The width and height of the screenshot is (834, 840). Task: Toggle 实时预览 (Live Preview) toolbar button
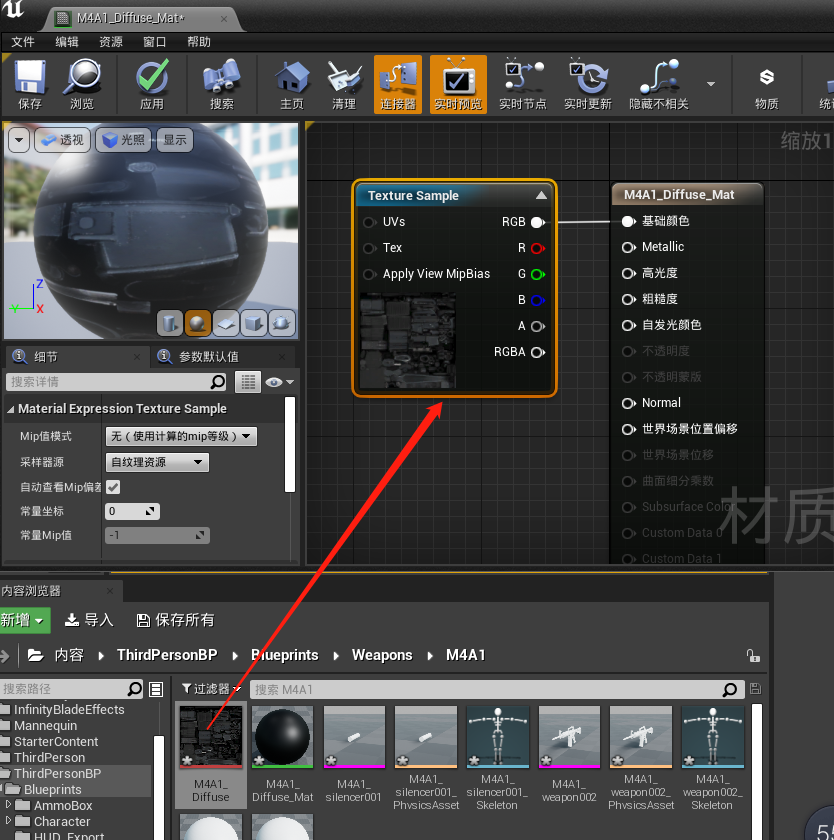(459, 84)
